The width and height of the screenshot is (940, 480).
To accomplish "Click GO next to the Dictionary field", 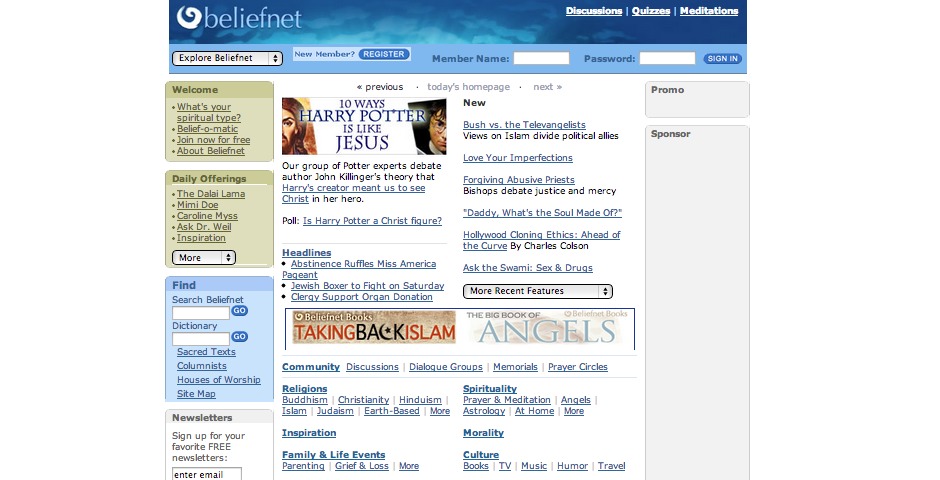I will (240, 337).
